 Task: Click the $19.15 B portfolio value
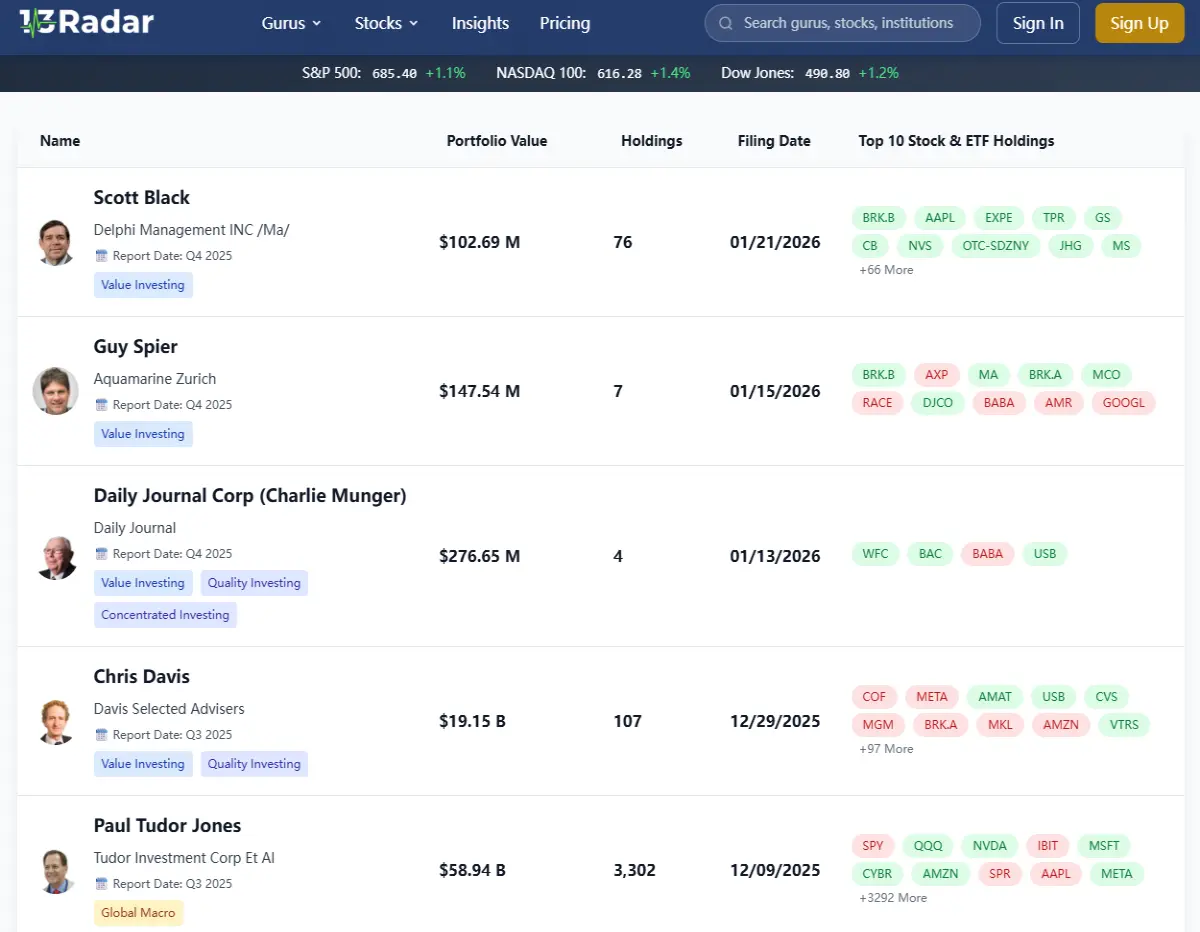pyautogui.click(x=472, y=721)
